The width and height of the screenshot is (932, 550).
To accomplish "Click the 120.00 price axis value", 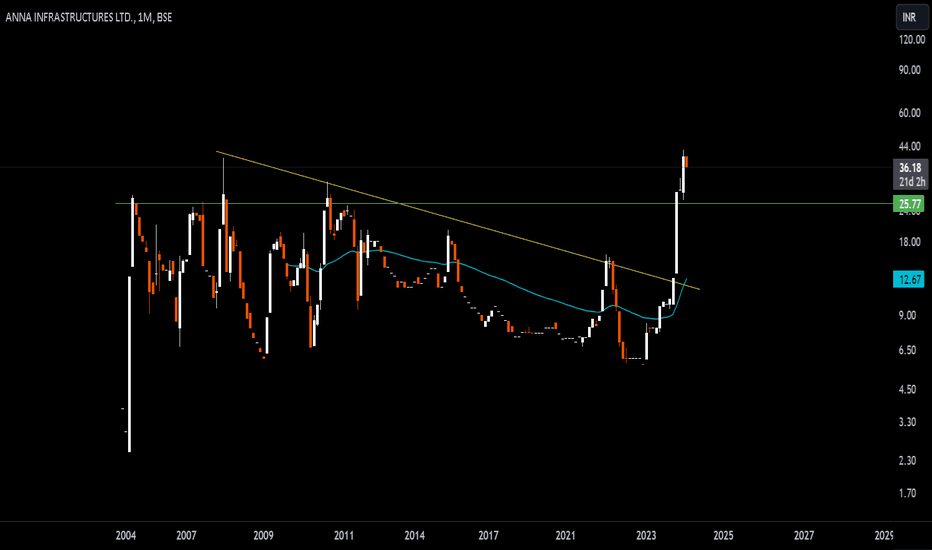I will (x=912, y=40).
